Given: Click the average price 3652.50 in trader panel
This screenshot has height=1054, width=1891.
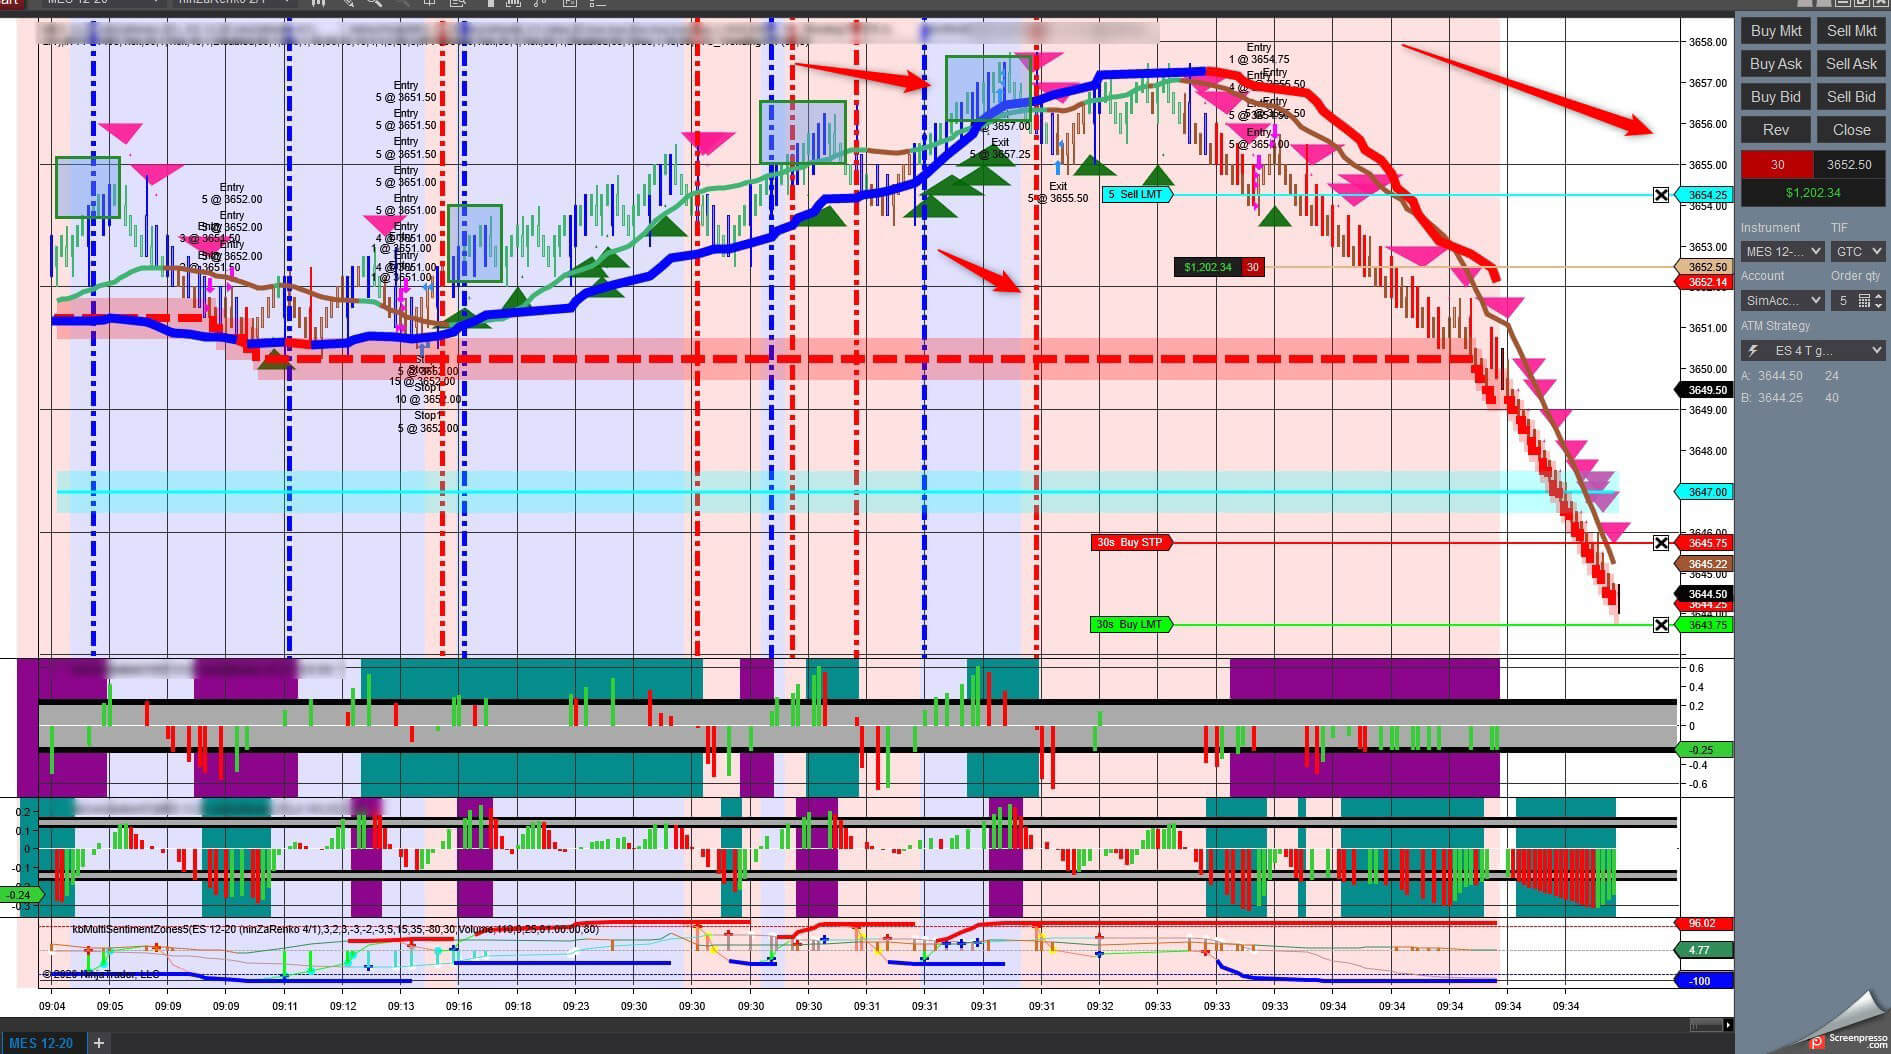Looking at the screenshot, I should coord(1849,165).
